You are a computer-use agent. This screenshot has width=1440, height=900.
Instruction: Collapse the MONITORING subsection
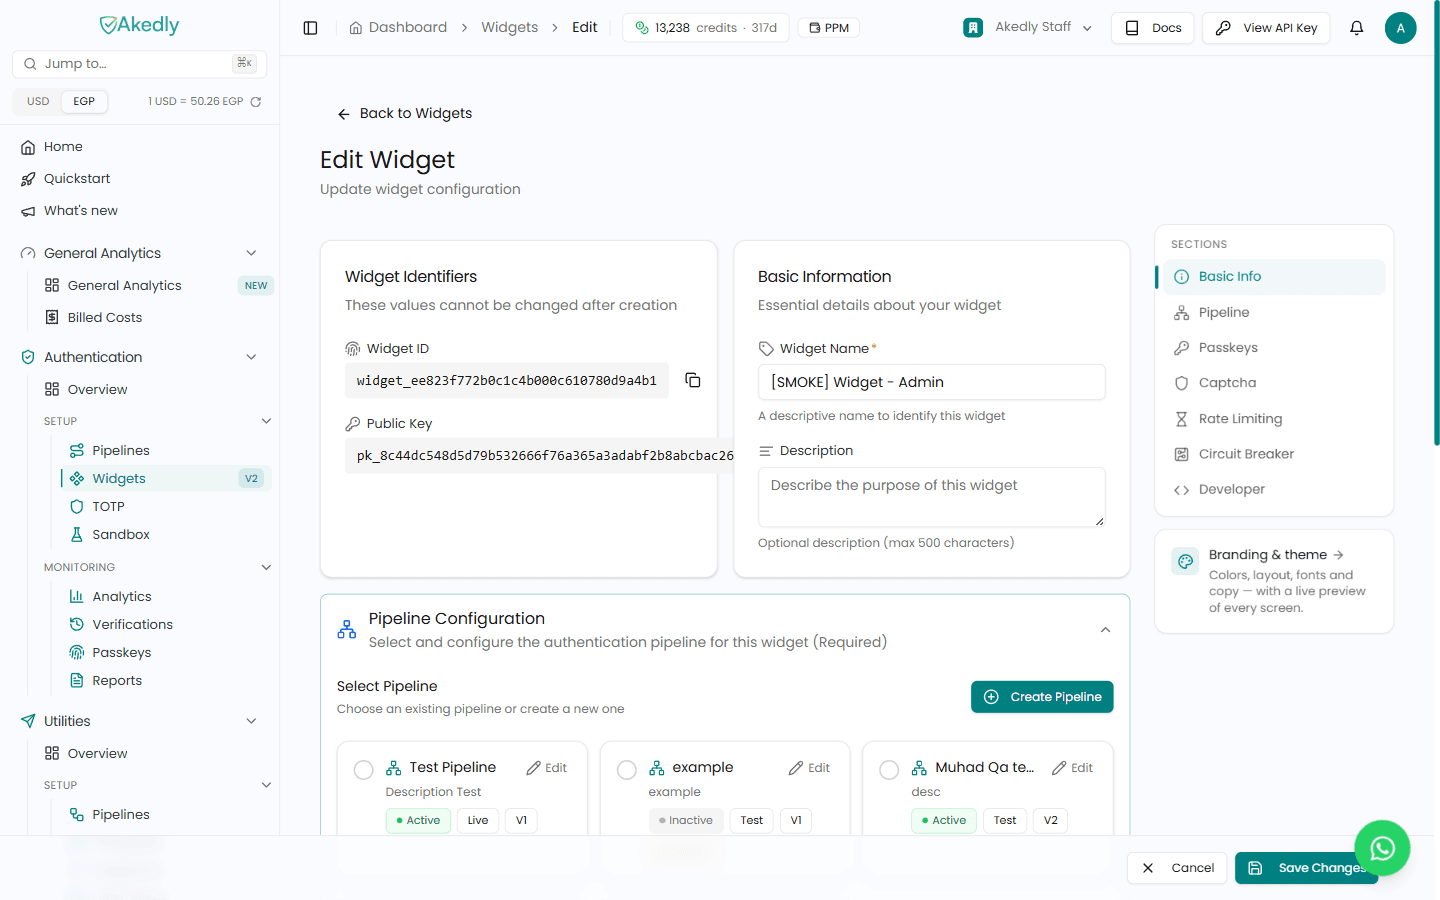point(266,567)
